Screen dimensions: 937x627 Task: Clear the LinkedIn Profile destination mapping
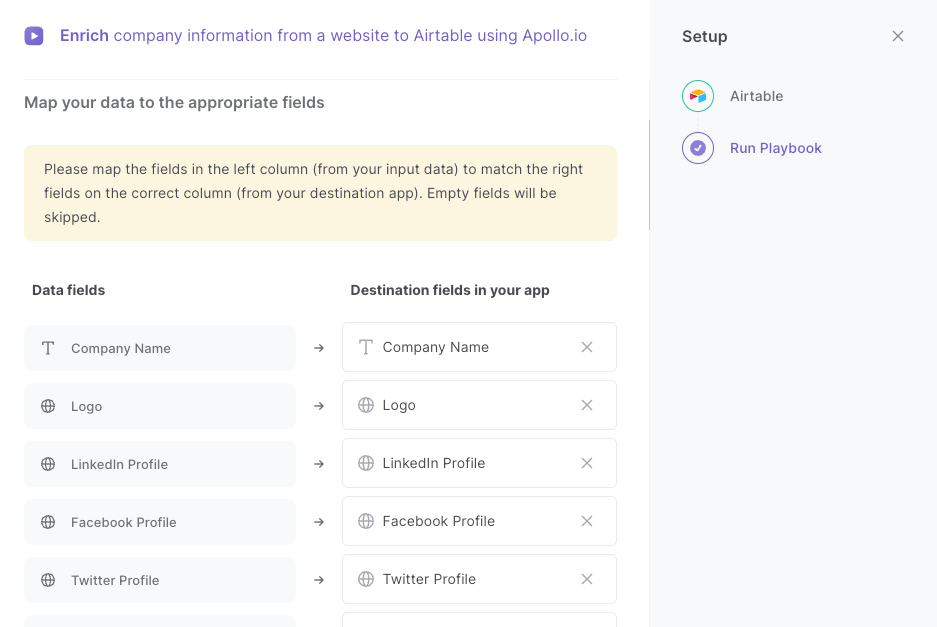click(587, 463)
